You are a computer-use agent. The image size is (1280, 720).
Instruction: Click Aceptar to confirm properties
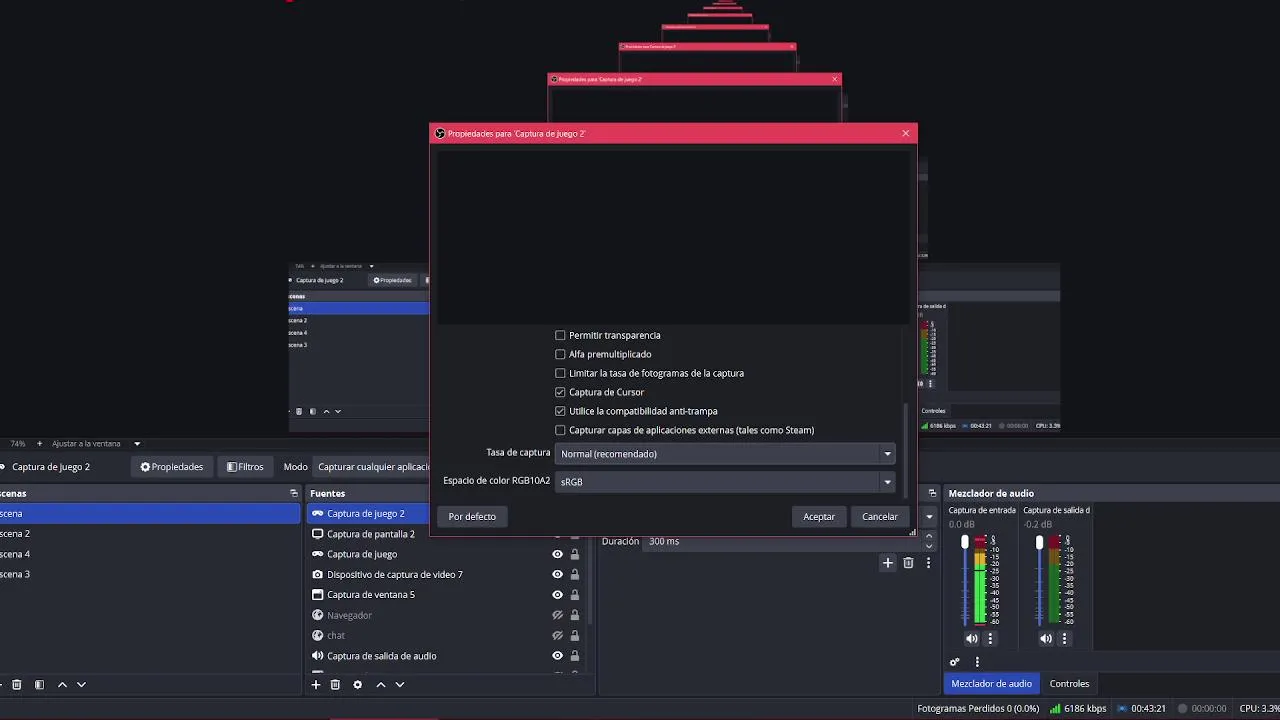819,517
